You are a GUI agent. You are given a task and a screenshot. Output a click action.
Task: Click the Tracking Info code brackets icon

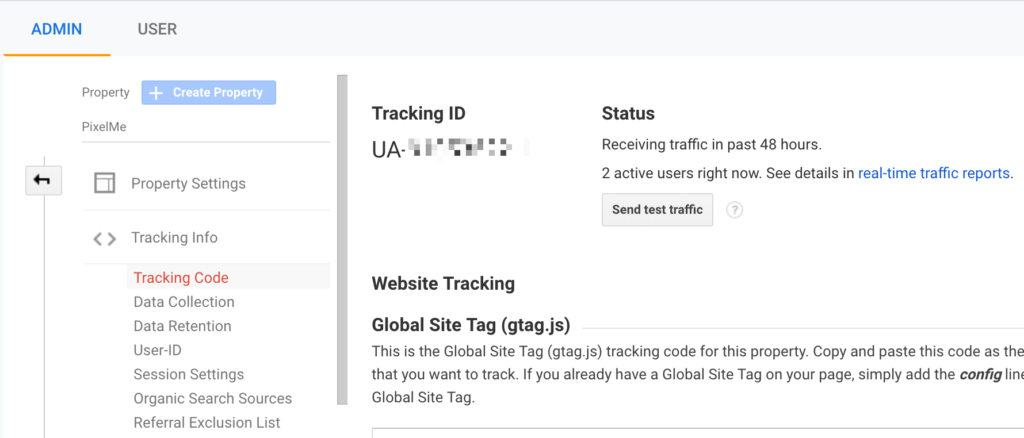[x=104, y=238]
